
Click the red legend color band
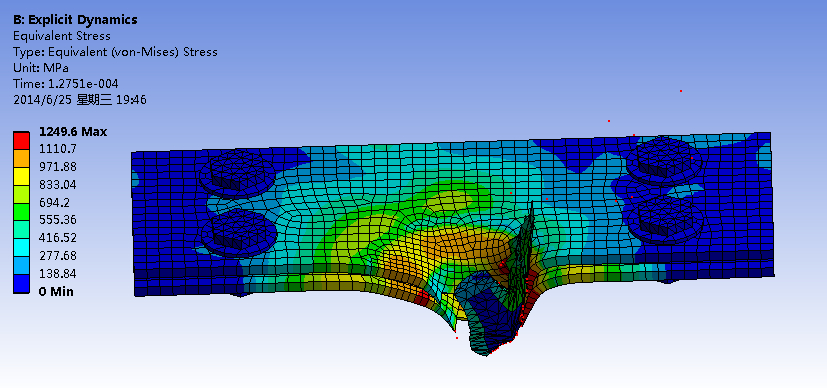[21, 140]
